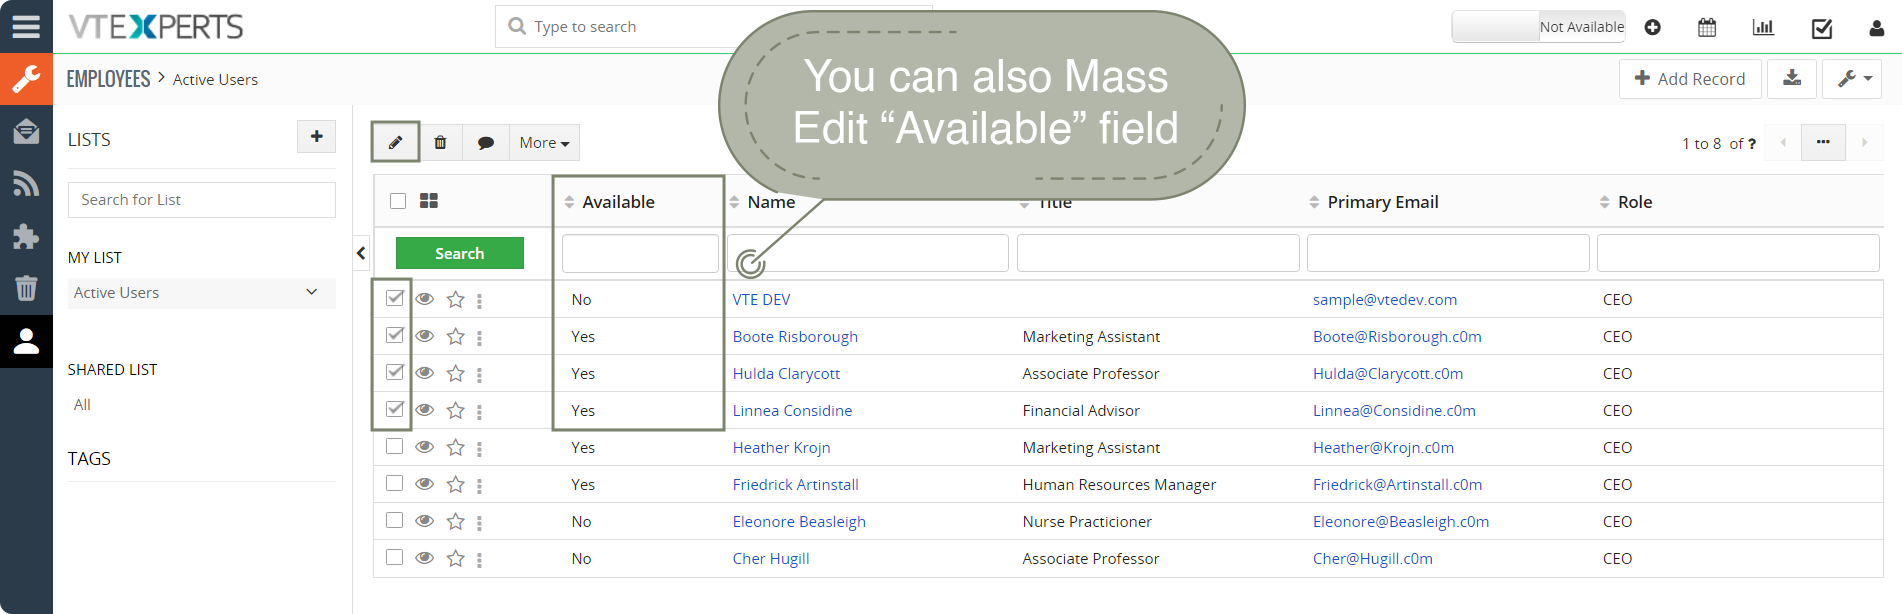The height and width of the screenshot is (614, 1902).
Task: Click the comment bubble icon in toolbar
Action: tap(486, 143)
